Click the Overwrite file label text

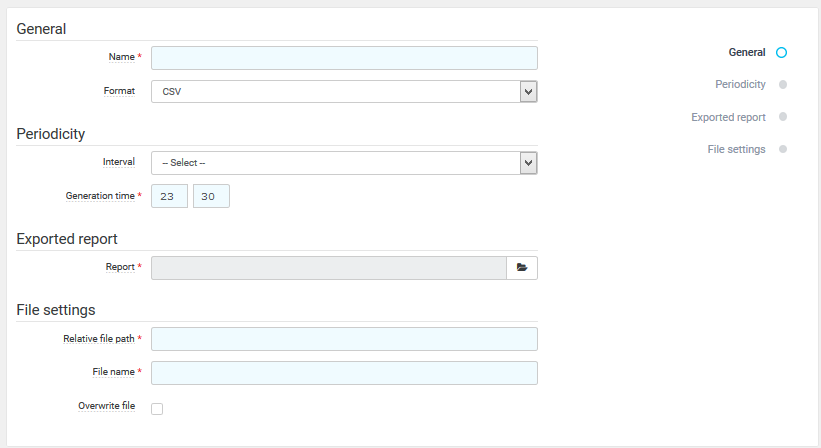coord(106,406)
